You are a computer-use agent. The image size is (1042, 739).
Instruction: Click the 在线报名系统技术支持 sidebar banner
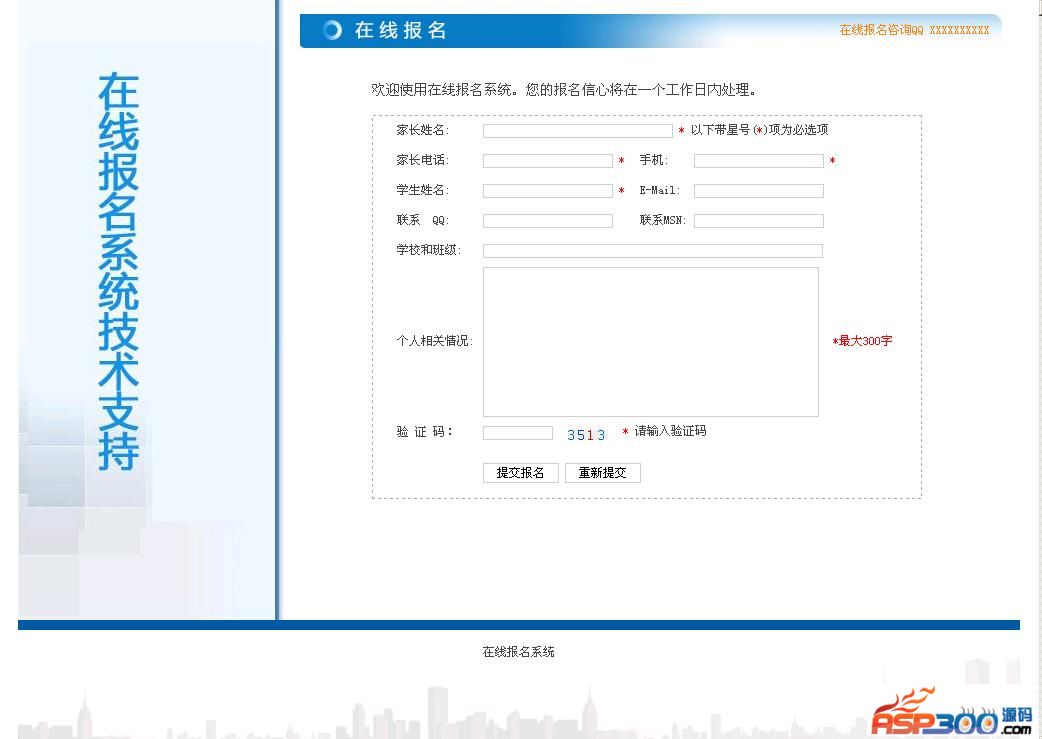pos(118,271)
